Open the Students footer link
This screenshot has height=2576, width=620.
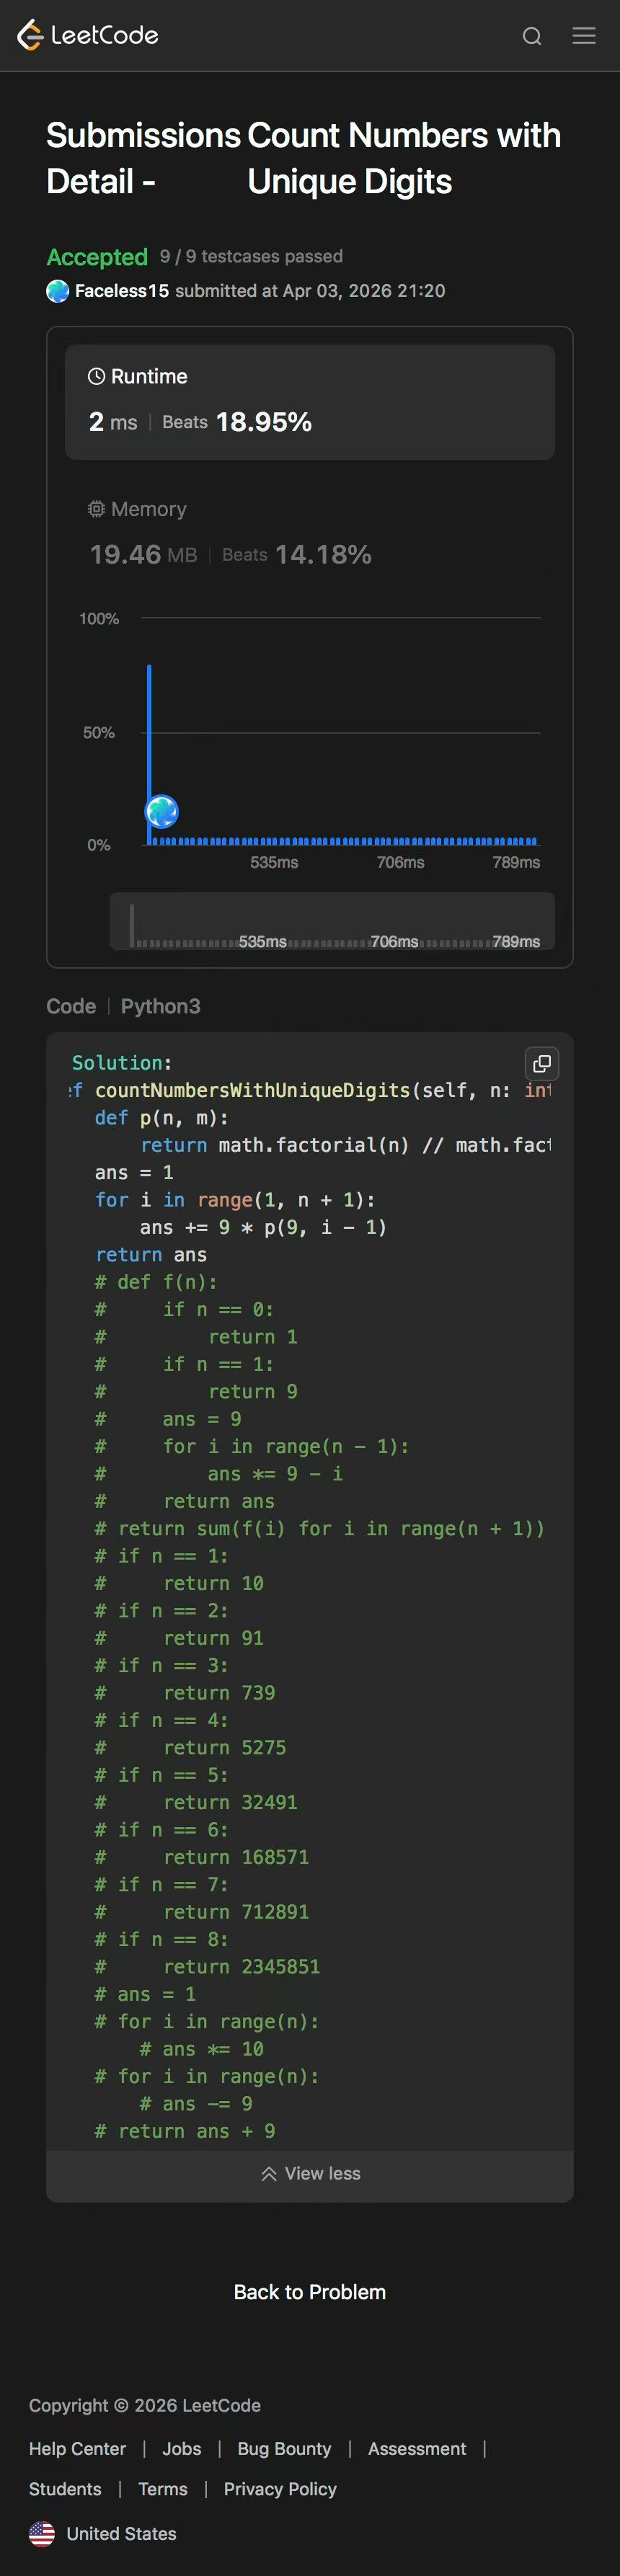click(65, 2489)
